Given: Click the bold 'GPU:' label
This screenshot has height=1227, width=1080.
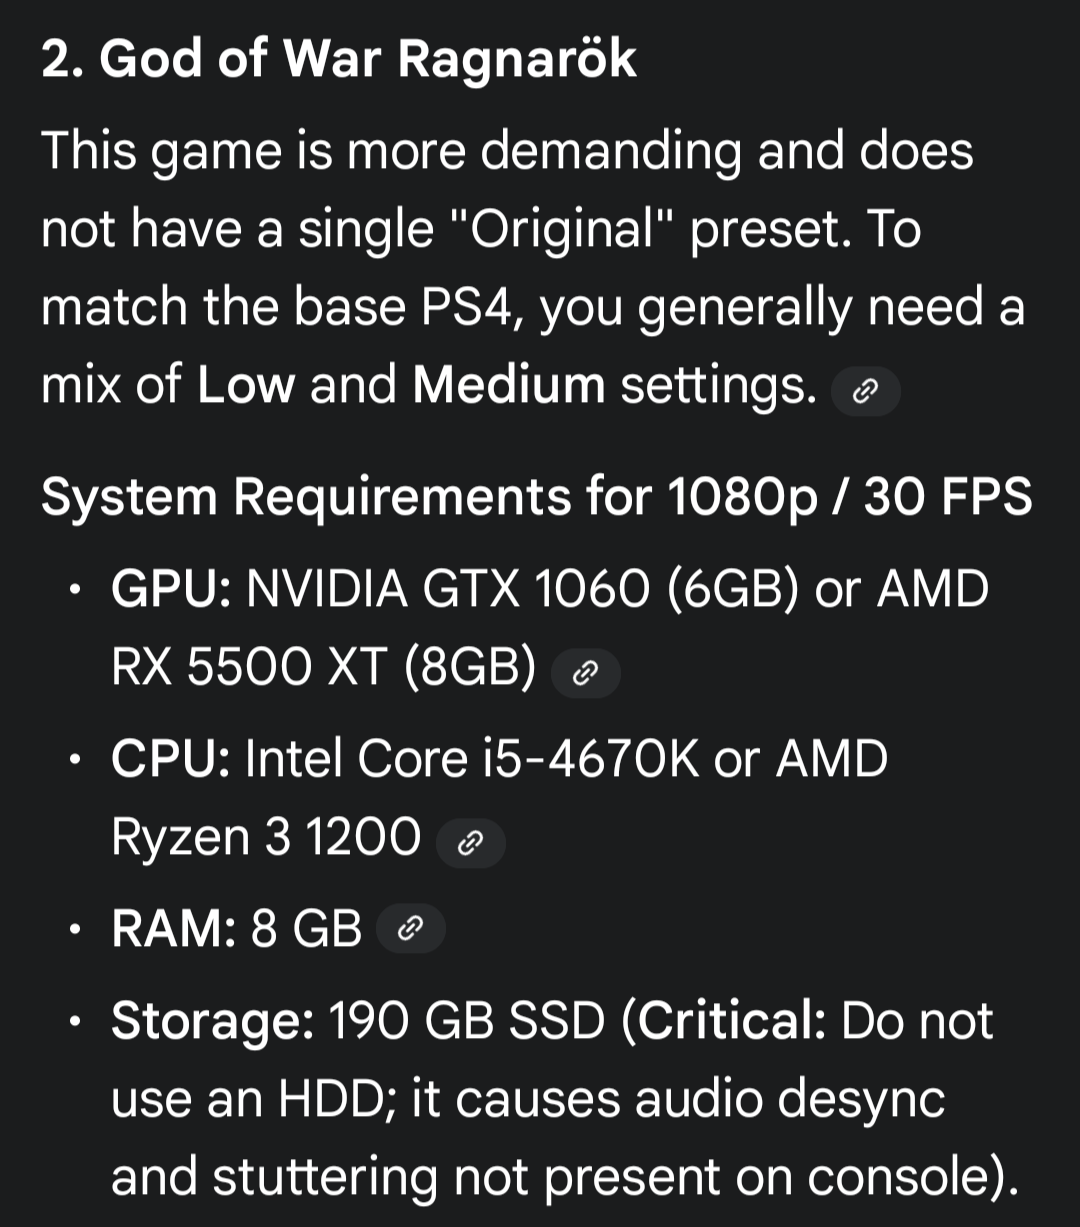Looking at the screenshot, I should (172, 588).
